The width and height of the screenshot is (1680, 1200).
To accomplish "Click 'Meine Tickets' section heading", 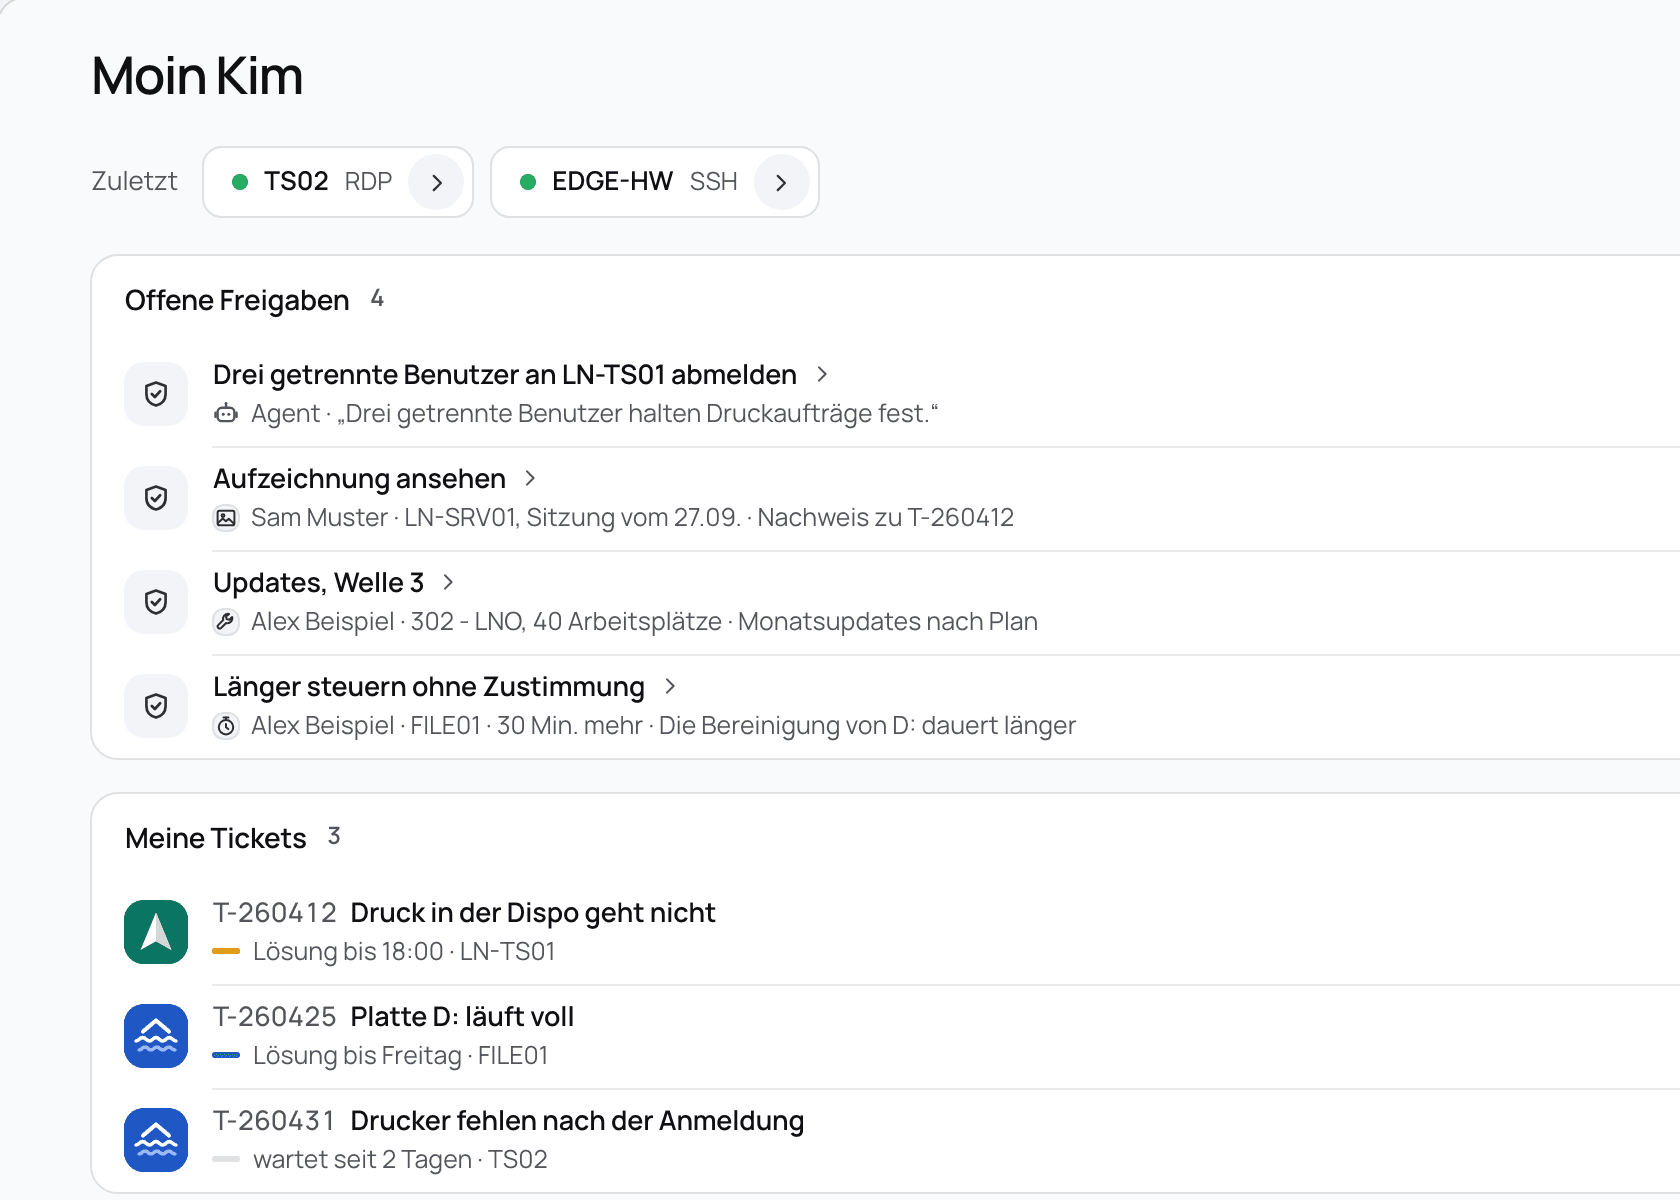I will [216, 838].
